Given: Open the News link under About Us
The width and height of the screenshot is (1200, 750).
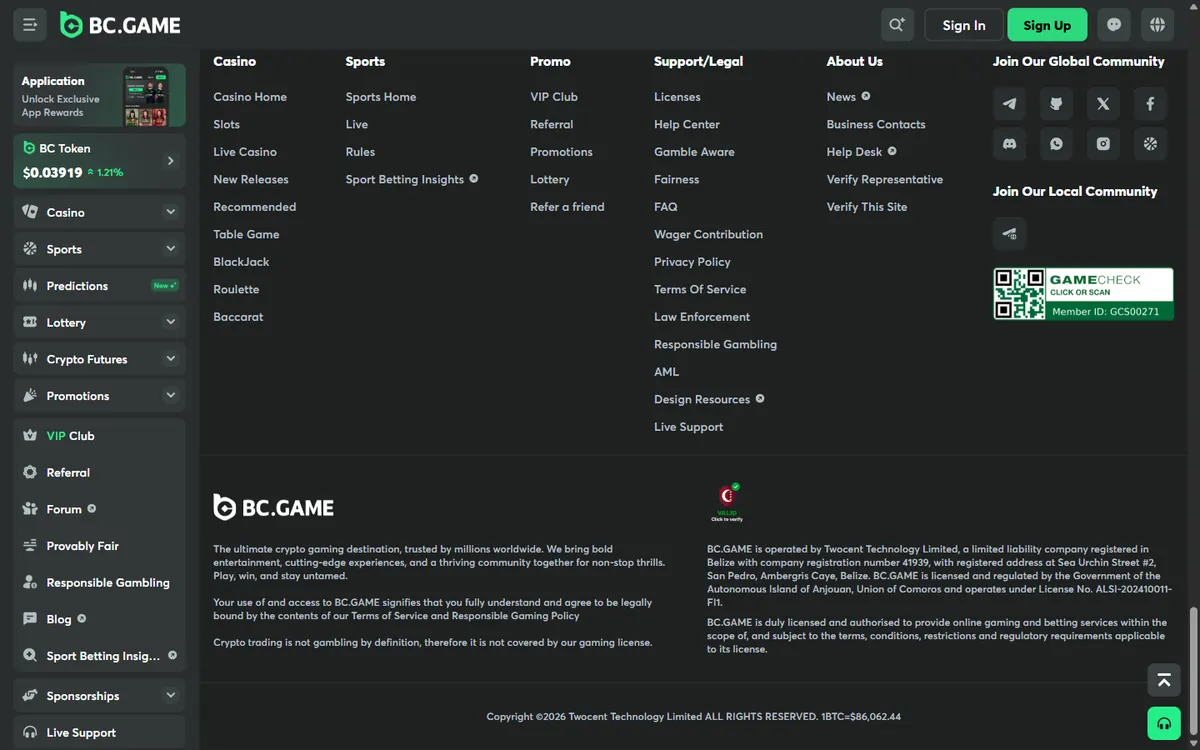Looking at the screenshot, I should [848, 97].
